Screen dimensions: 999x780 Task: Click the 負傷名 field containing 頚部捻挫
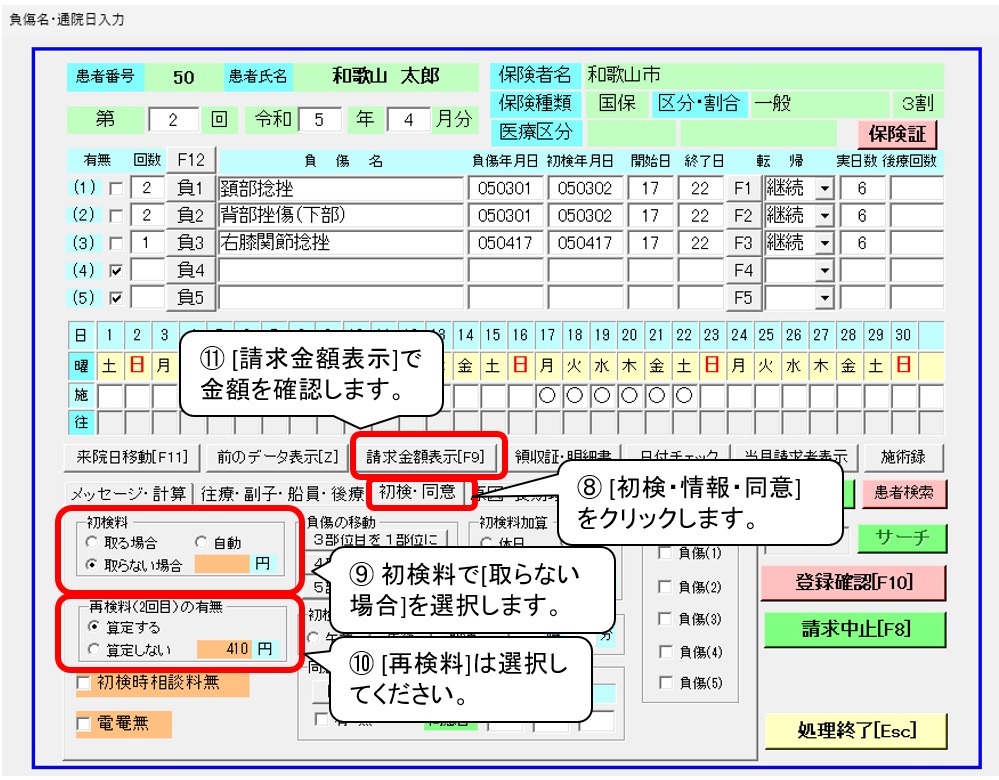click(x=342, y=188)
